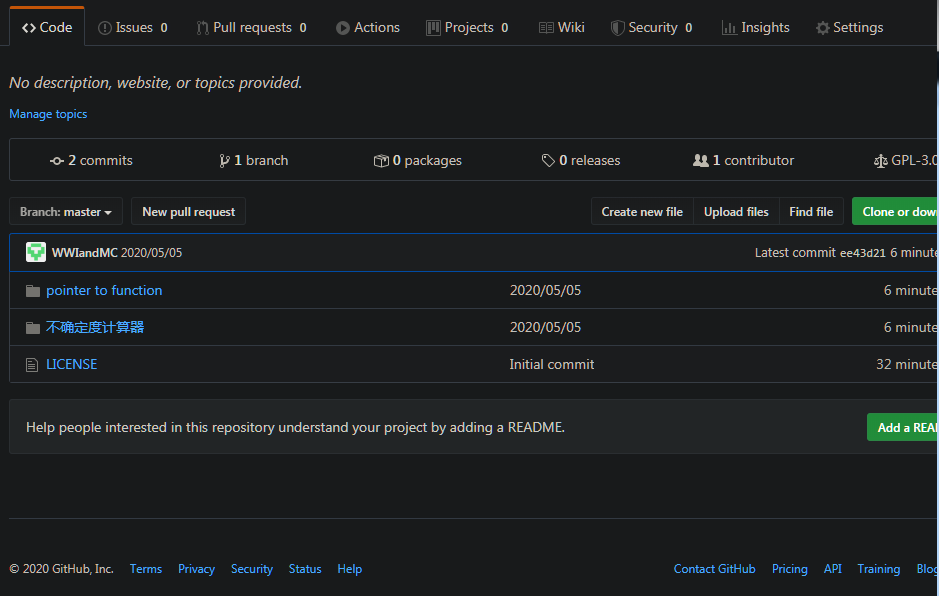The width and height of the screenshot is (939, 596).
Task: Open the Projects tab
Action: click(x=467, y=28)
